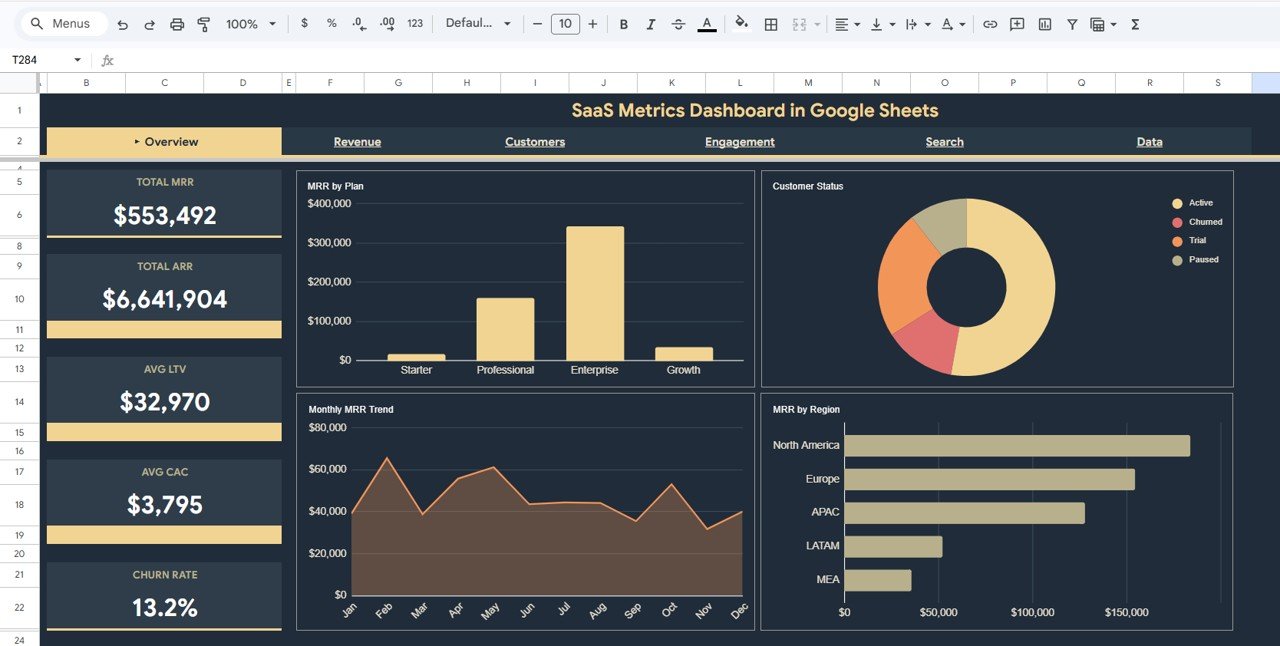Open the horizontal align dropdown

tap(847, 23)
